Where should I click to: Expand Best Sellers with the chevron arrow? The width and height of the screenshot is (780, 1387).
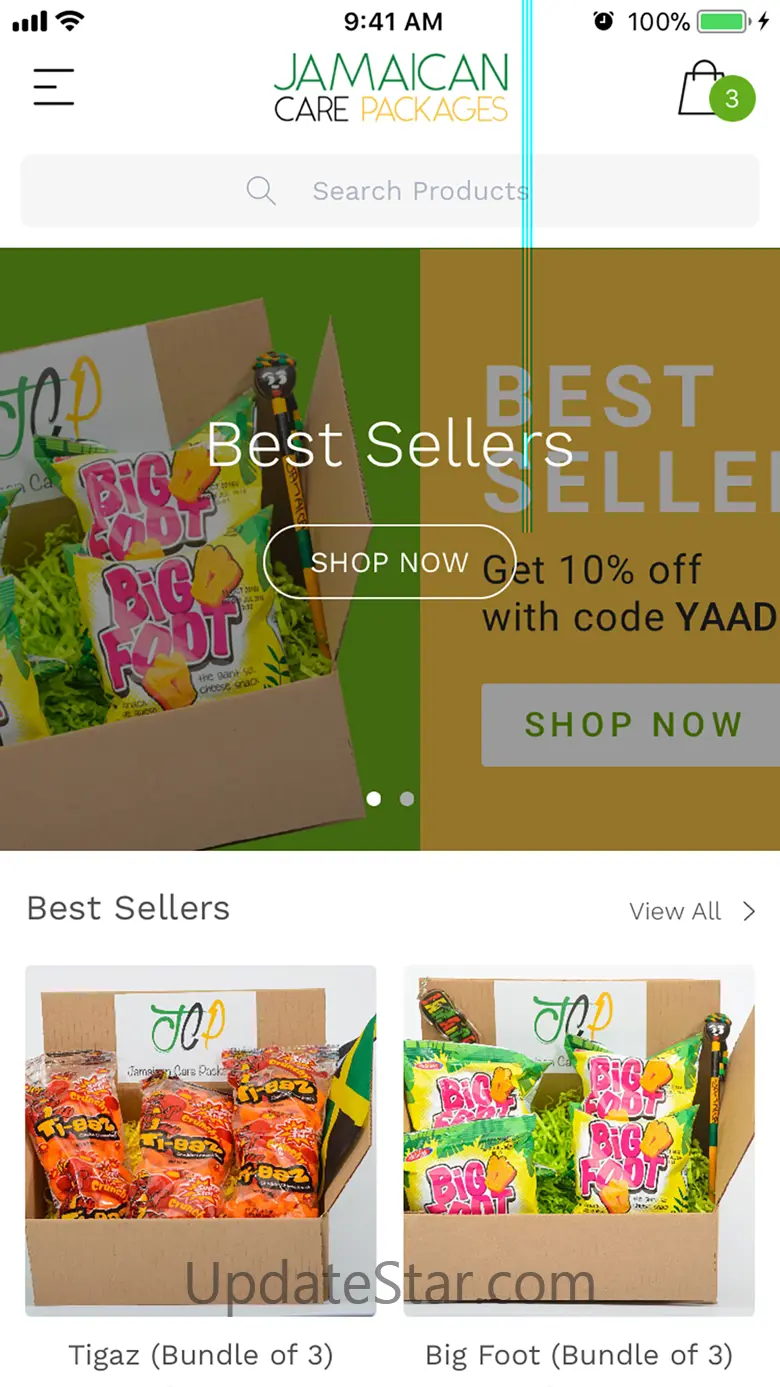coord(749,911)
